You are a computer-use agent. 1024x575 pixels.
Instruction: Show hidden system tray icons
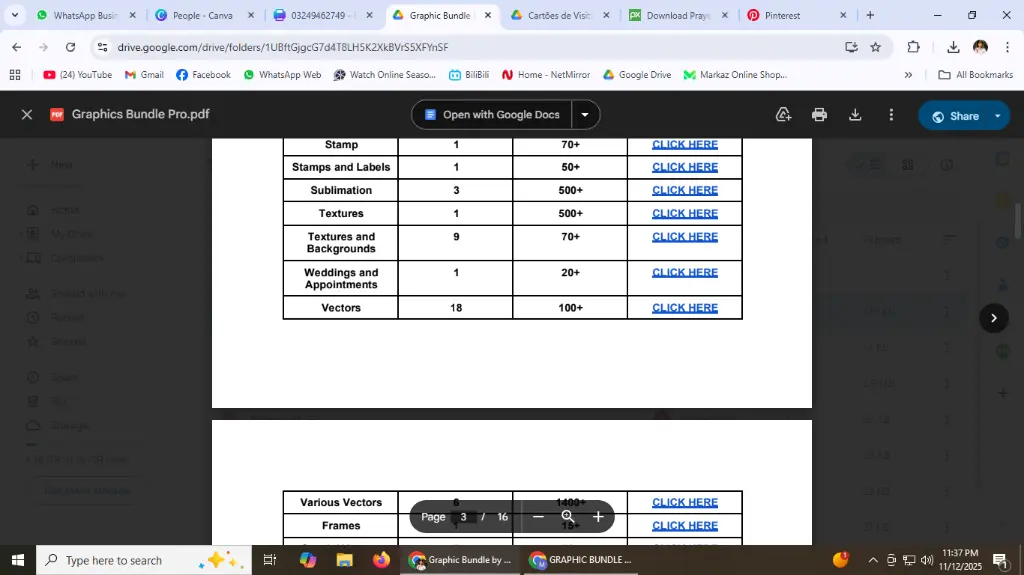tap(872, 560)
